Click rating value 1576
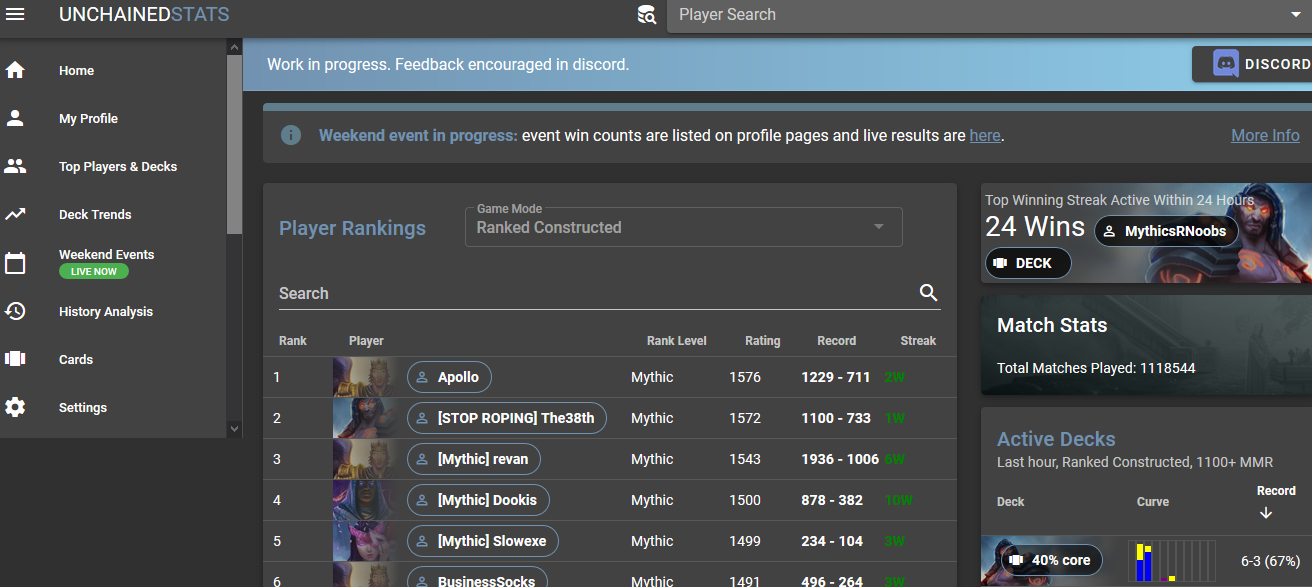The height and width of the screenshot is (587, 1312). [745, 377]
